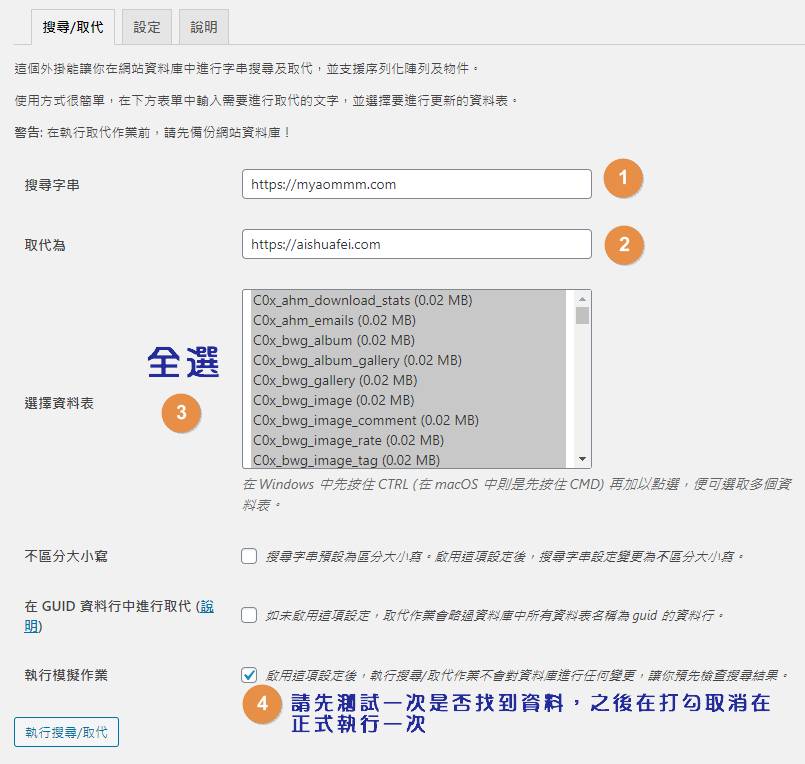
Task: Select C0x_ahm_download_stats table
Action: pos(362,300)
